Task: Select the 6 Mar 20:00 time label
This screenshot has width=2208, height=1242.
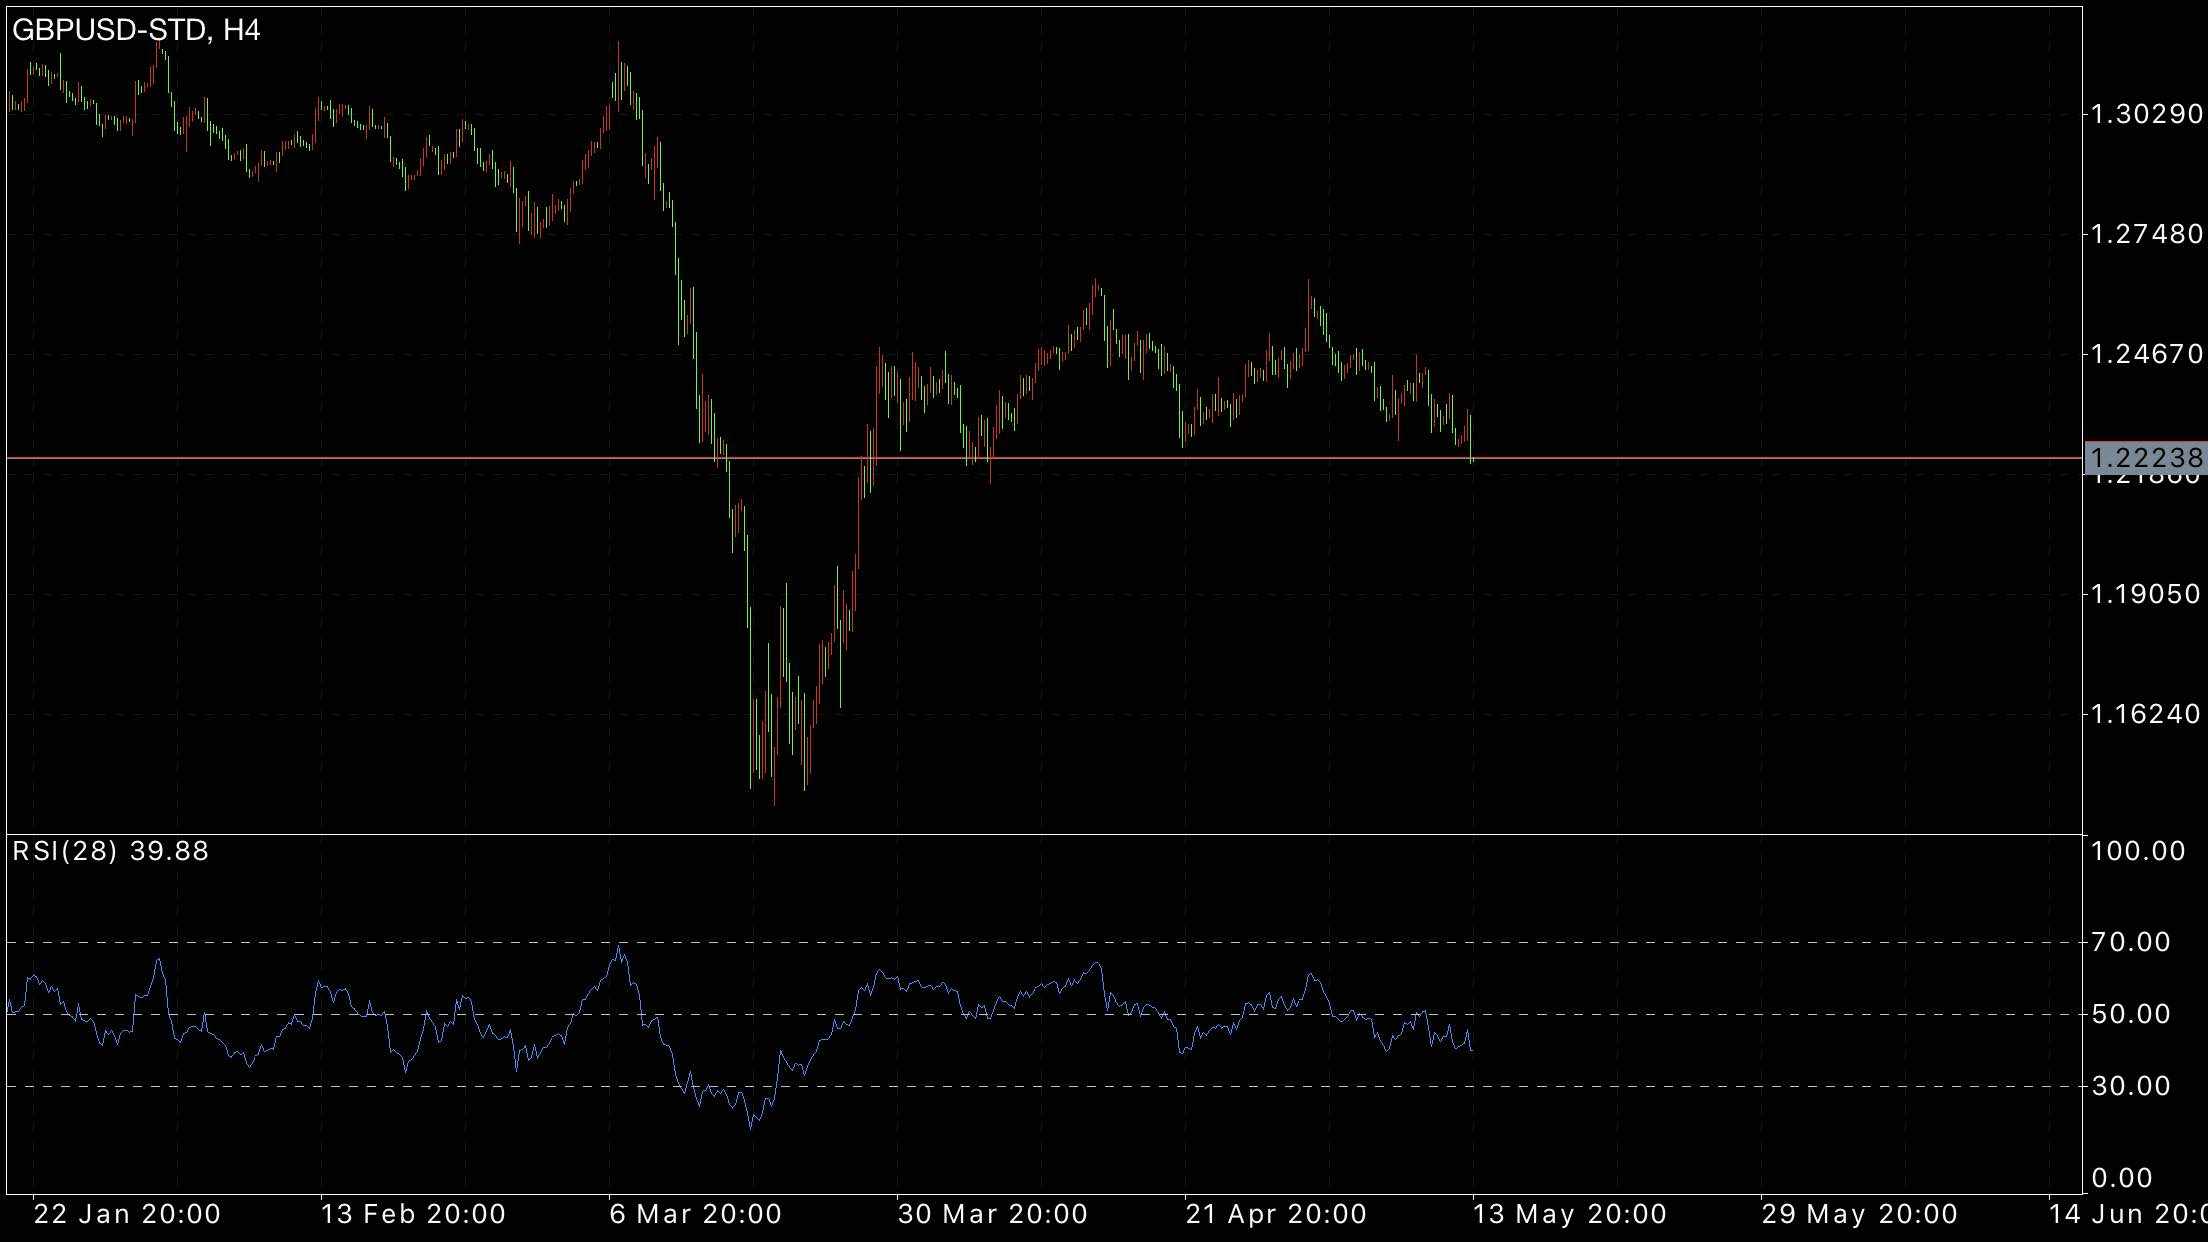Action: [695, 1214]
